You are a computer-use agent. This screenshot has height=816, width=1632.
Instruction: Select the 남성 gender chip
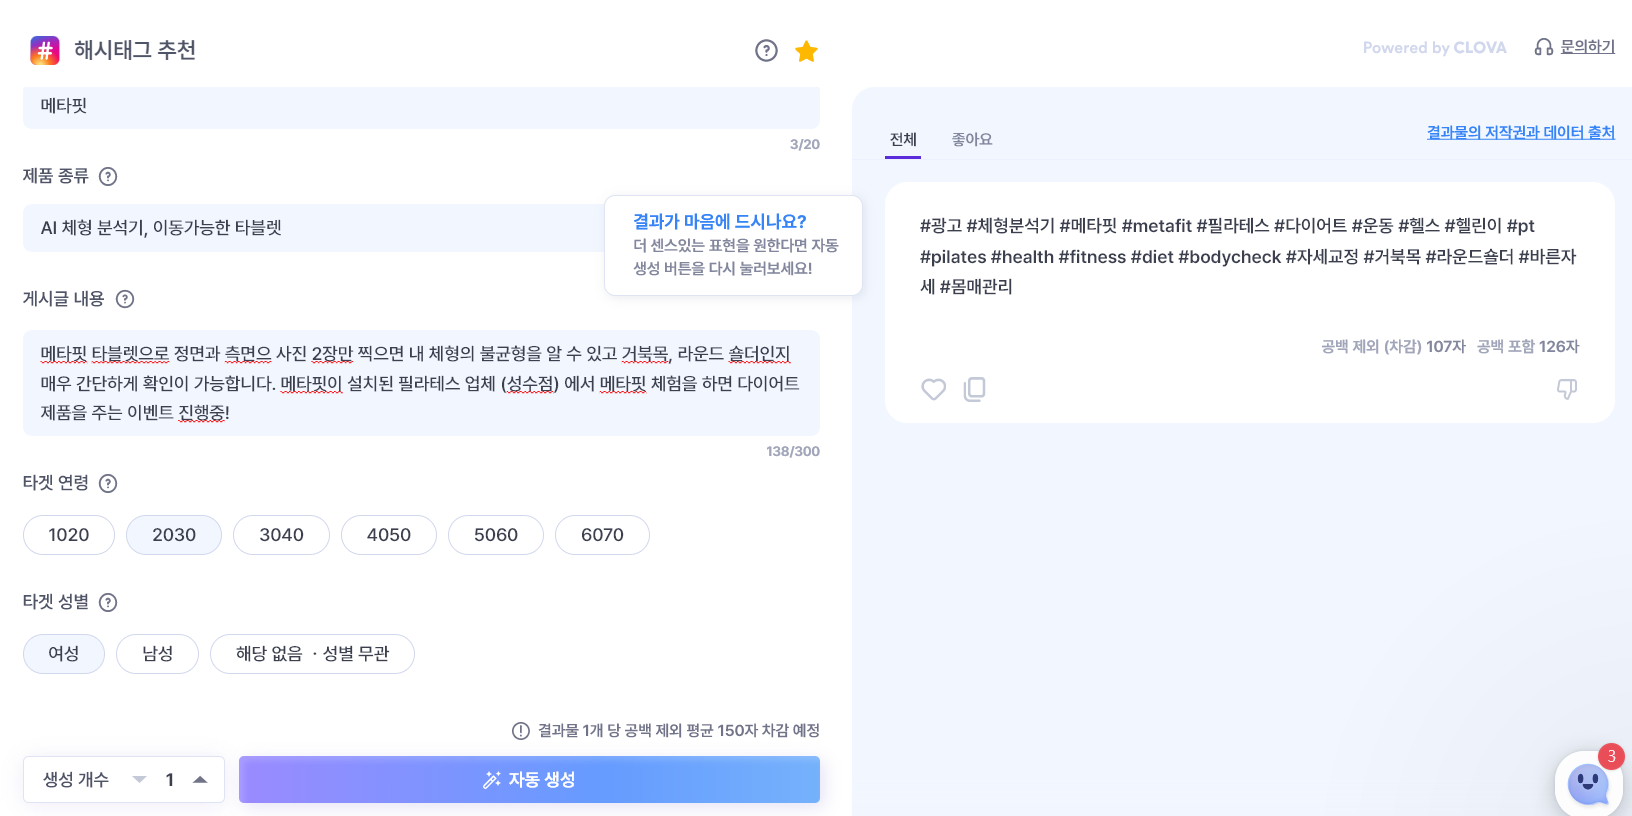click(157, 654)
